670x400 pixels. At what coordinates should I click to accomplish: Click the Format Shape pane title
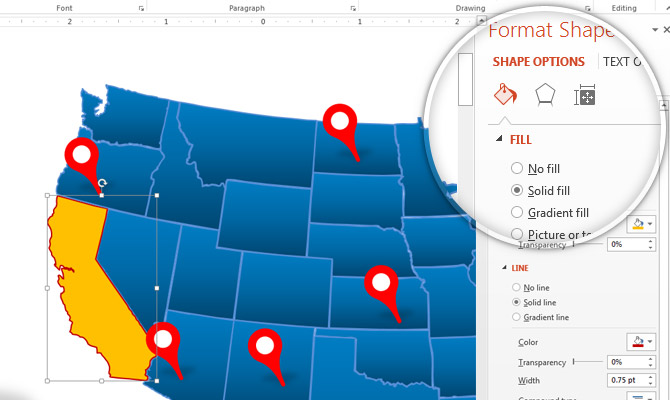(x=551, y=30)
